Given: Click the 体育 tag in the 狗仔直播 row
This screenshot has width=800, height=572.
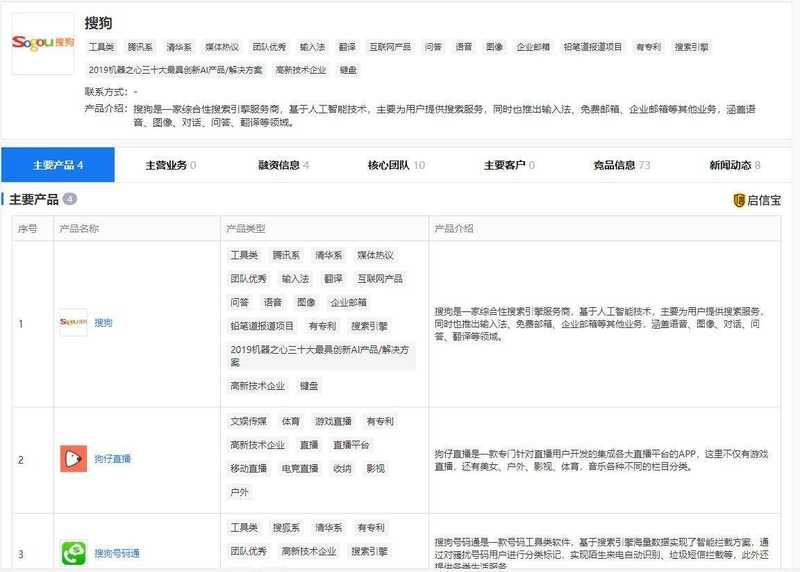Looking at the screenshot, I should [x=290, y=421].
